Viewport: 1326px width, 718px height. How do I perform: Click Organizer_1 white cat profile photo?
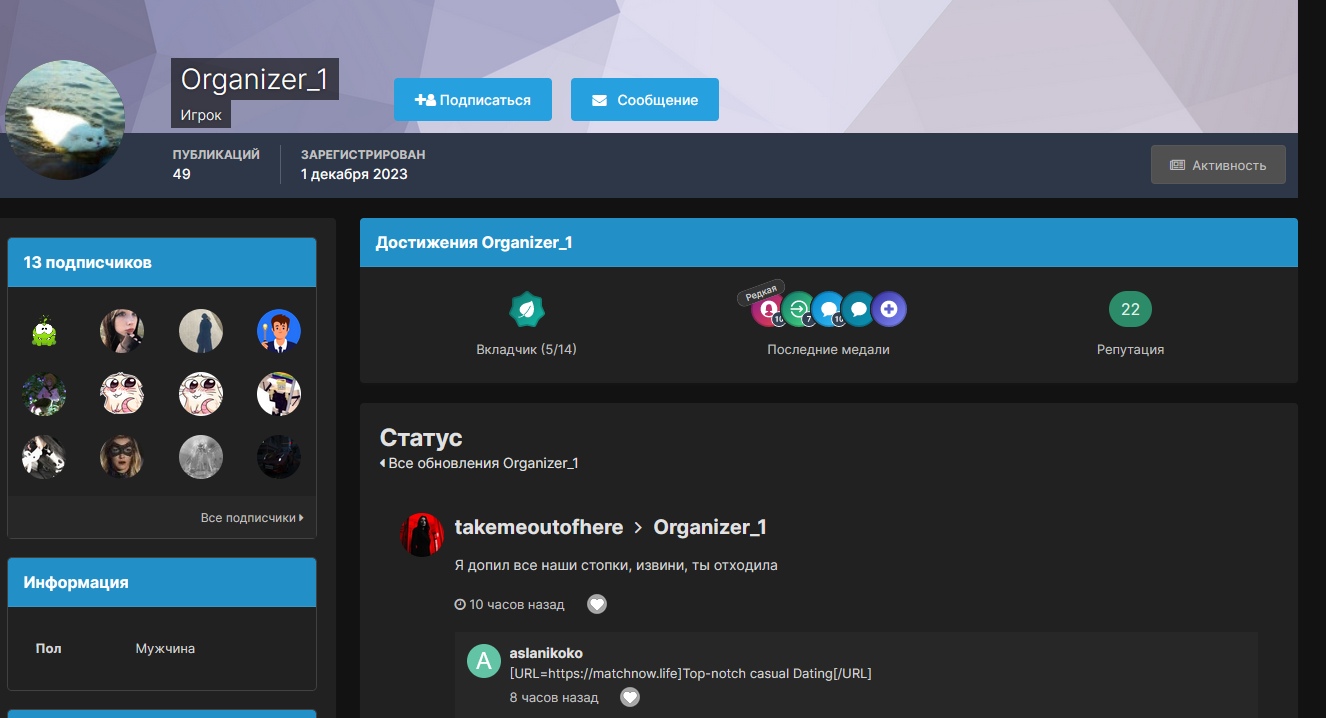pyautogui.click(x=65, y=120)
